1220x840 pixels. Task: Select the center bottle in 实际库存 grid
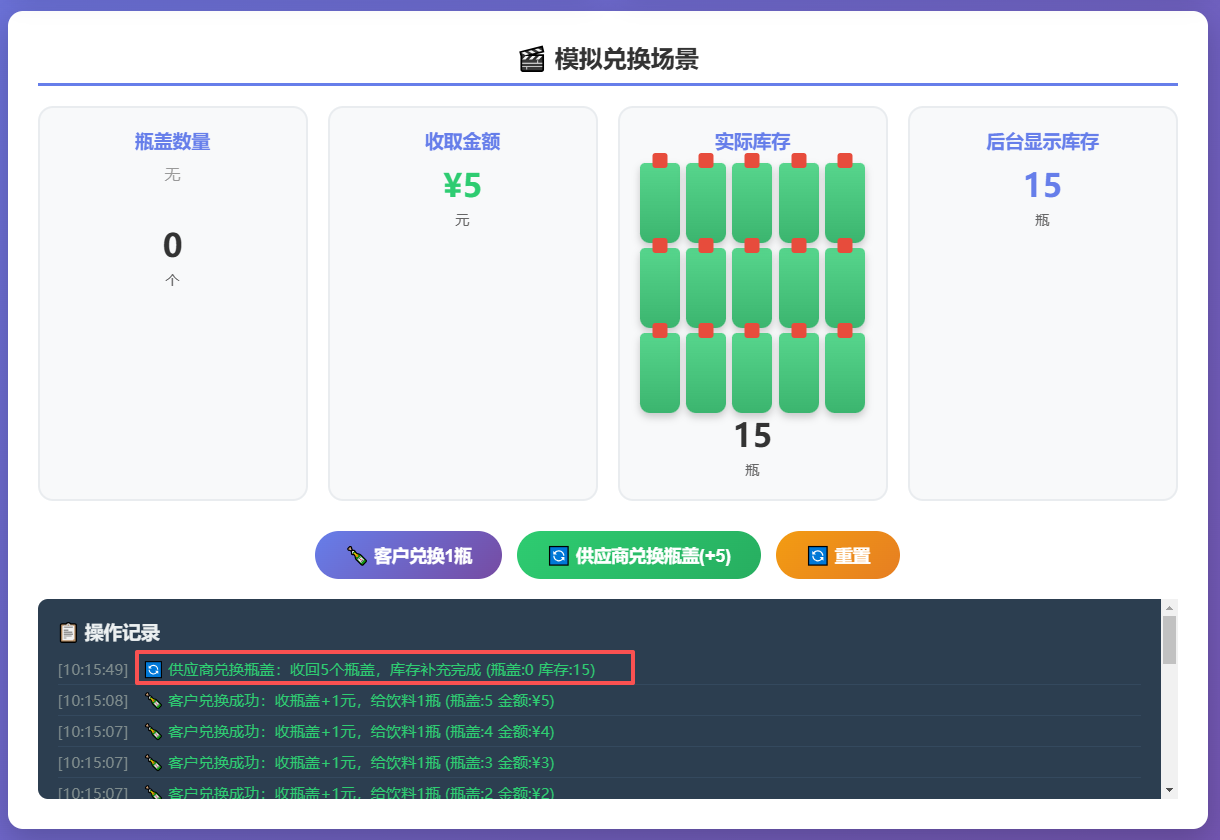[x=752, y=286]
